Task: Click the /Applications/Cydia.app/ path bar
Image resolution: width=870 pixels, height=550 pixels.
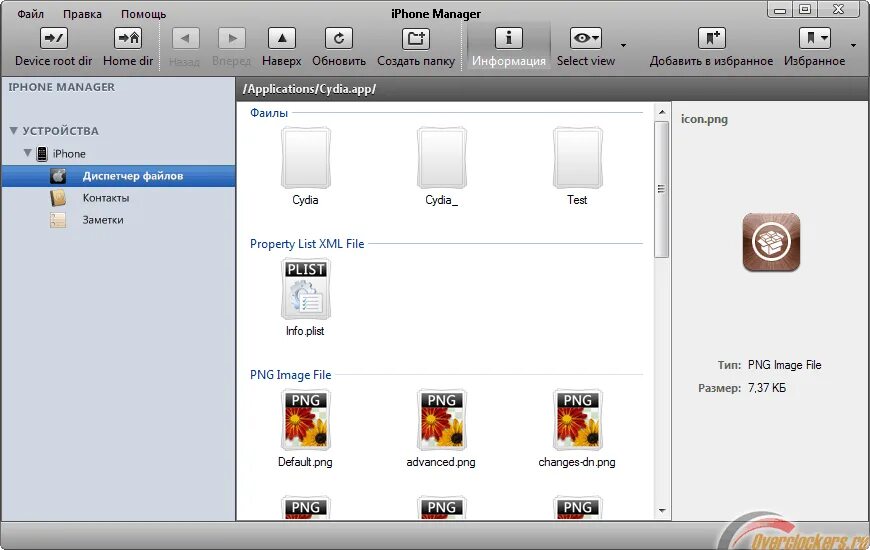Action: coord(553,89)
